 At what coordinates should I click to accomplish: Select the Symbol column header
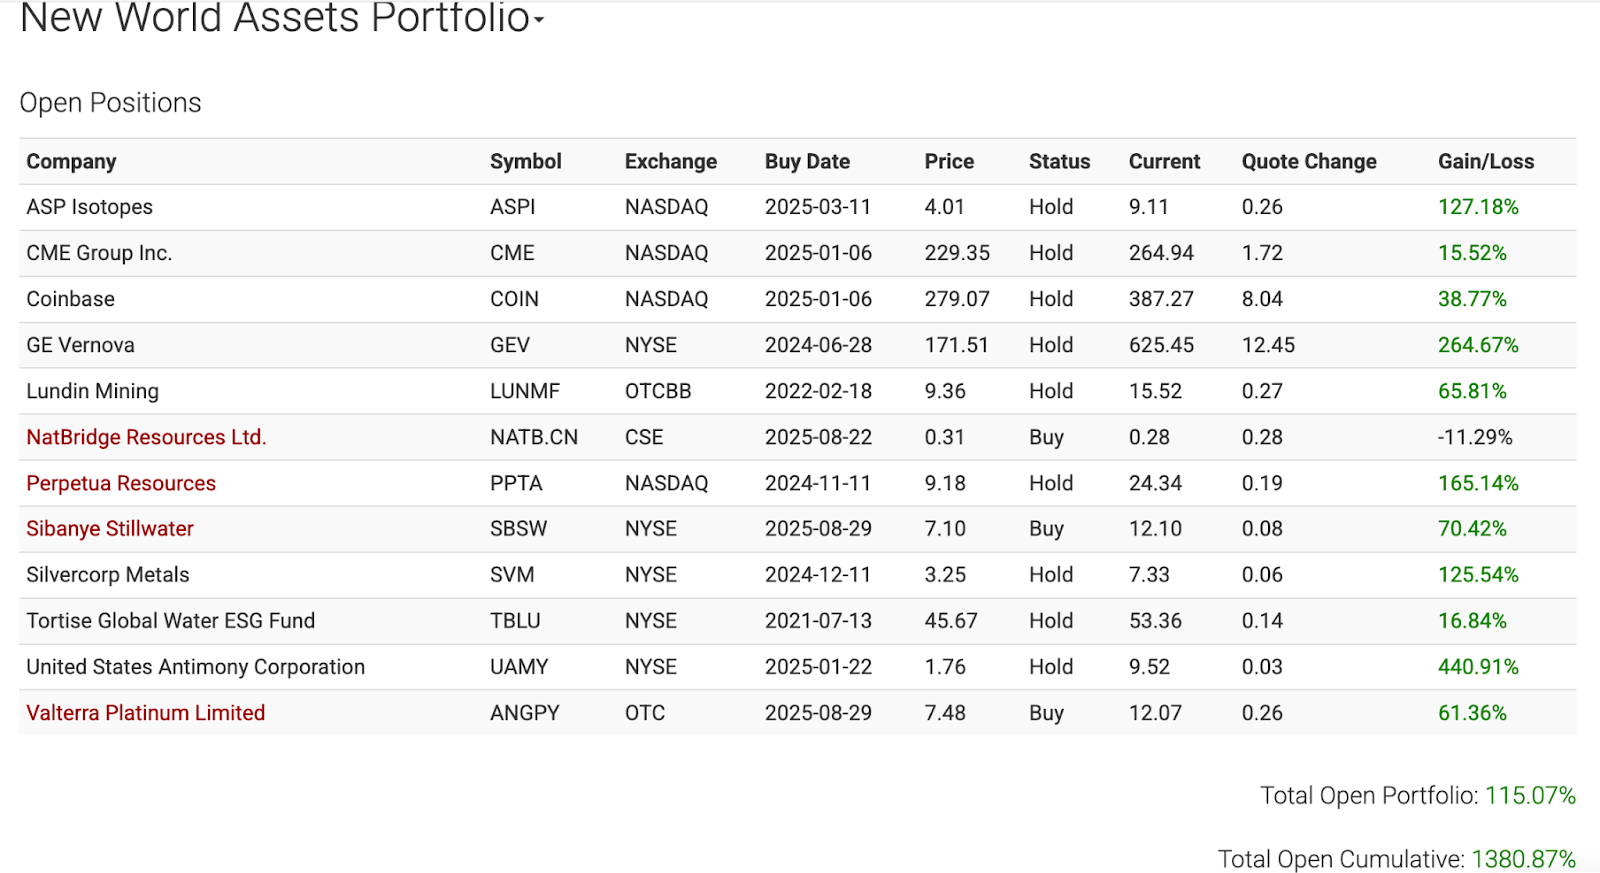point(525,161)
